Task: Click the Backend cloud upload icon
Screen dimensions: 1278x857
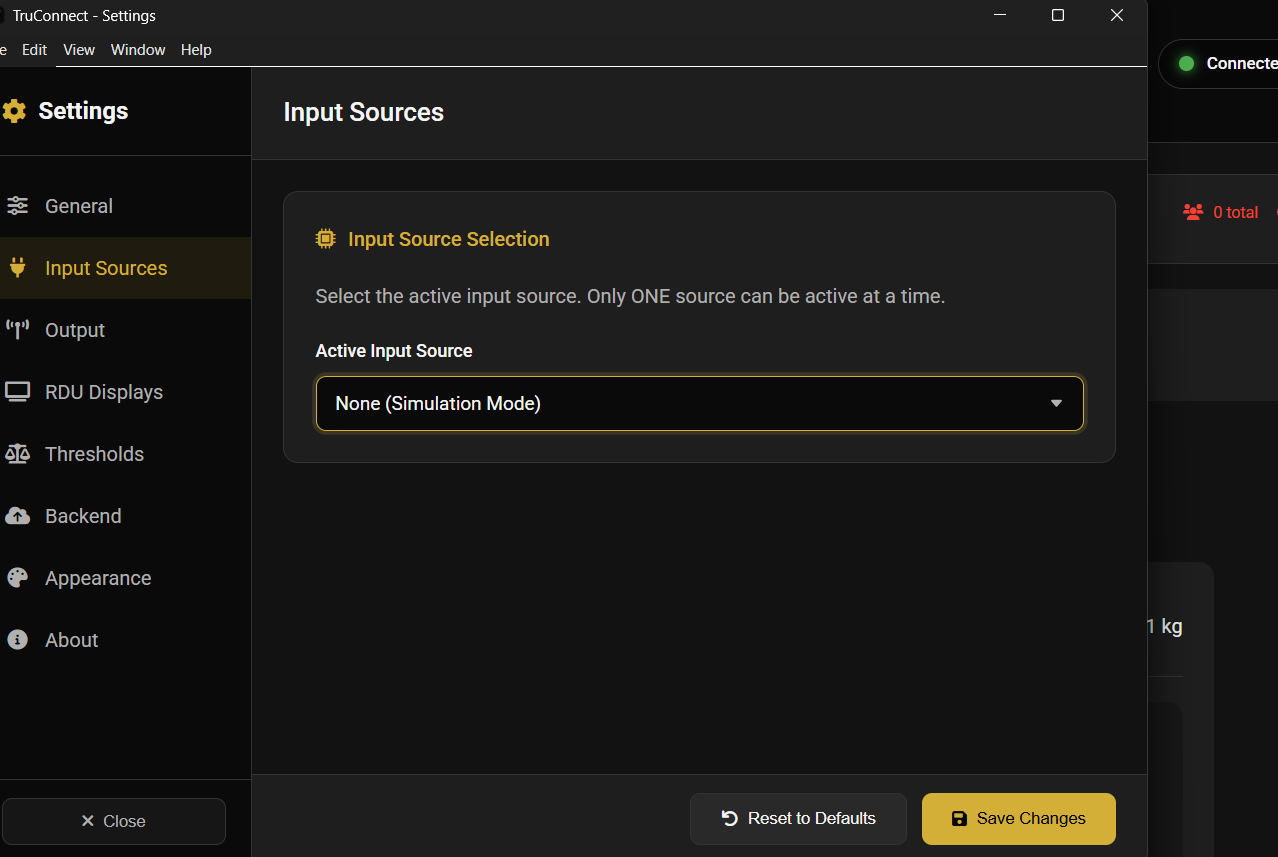Action: point(17,516)
